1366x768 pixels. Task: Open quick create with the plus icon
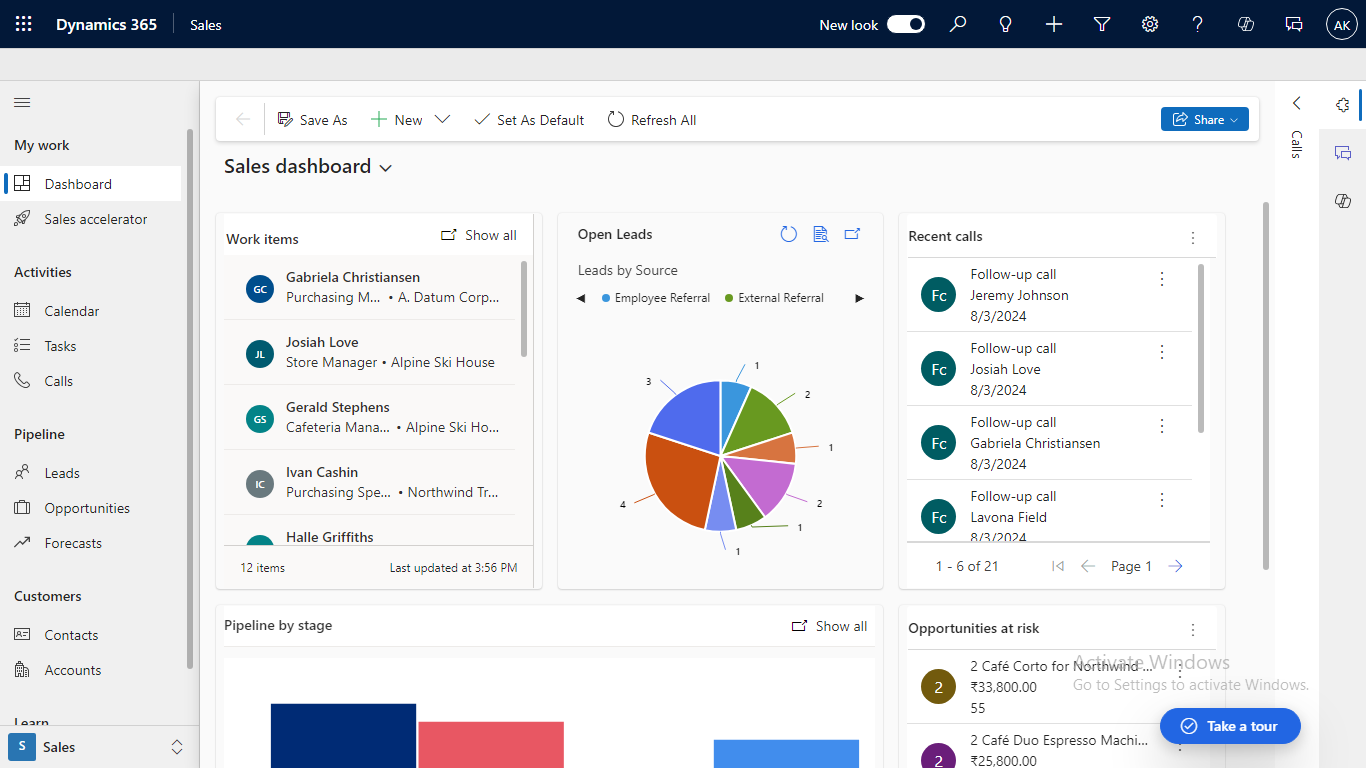point(1053,24)
